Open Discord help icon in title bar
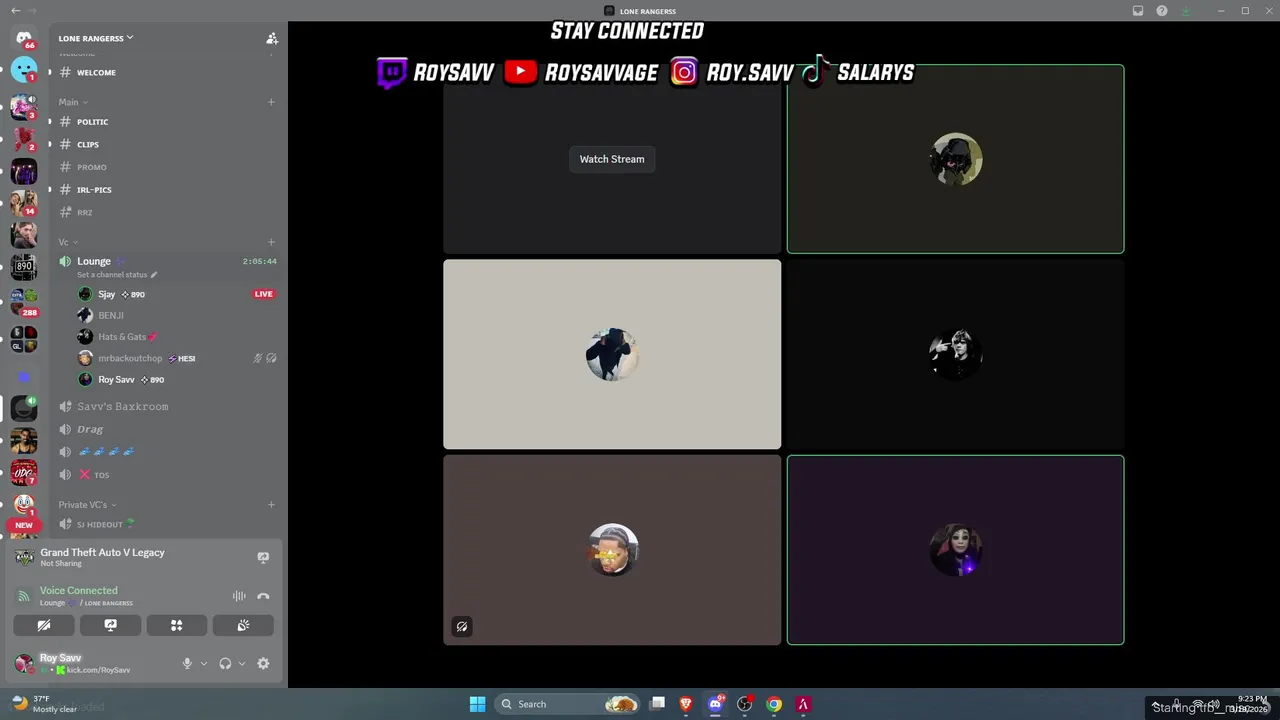1280x720 pixels. 1162,11
